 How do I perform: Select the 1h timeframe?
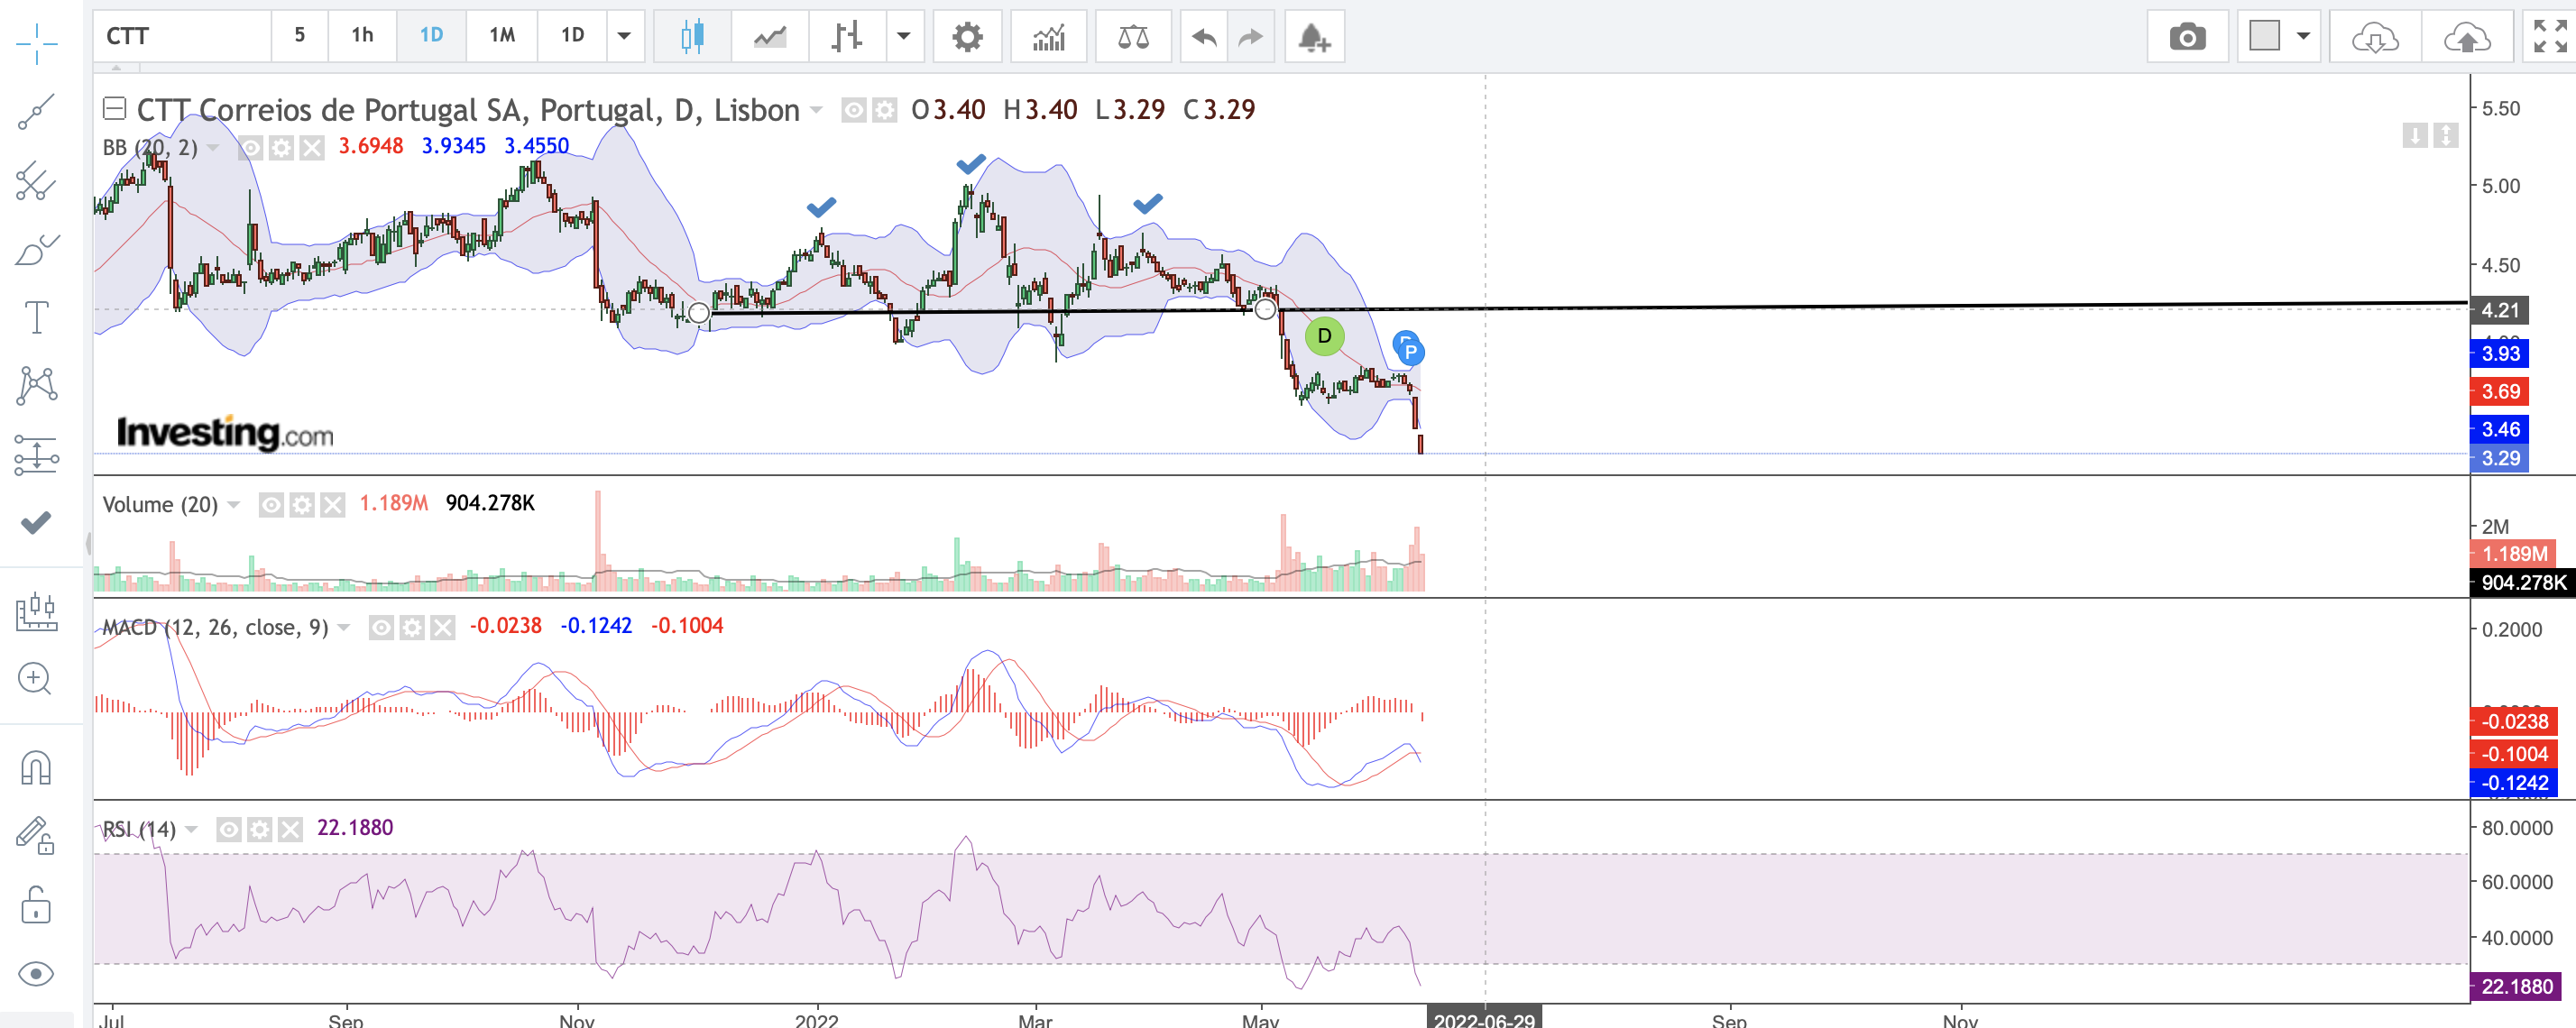click(362, 36)
